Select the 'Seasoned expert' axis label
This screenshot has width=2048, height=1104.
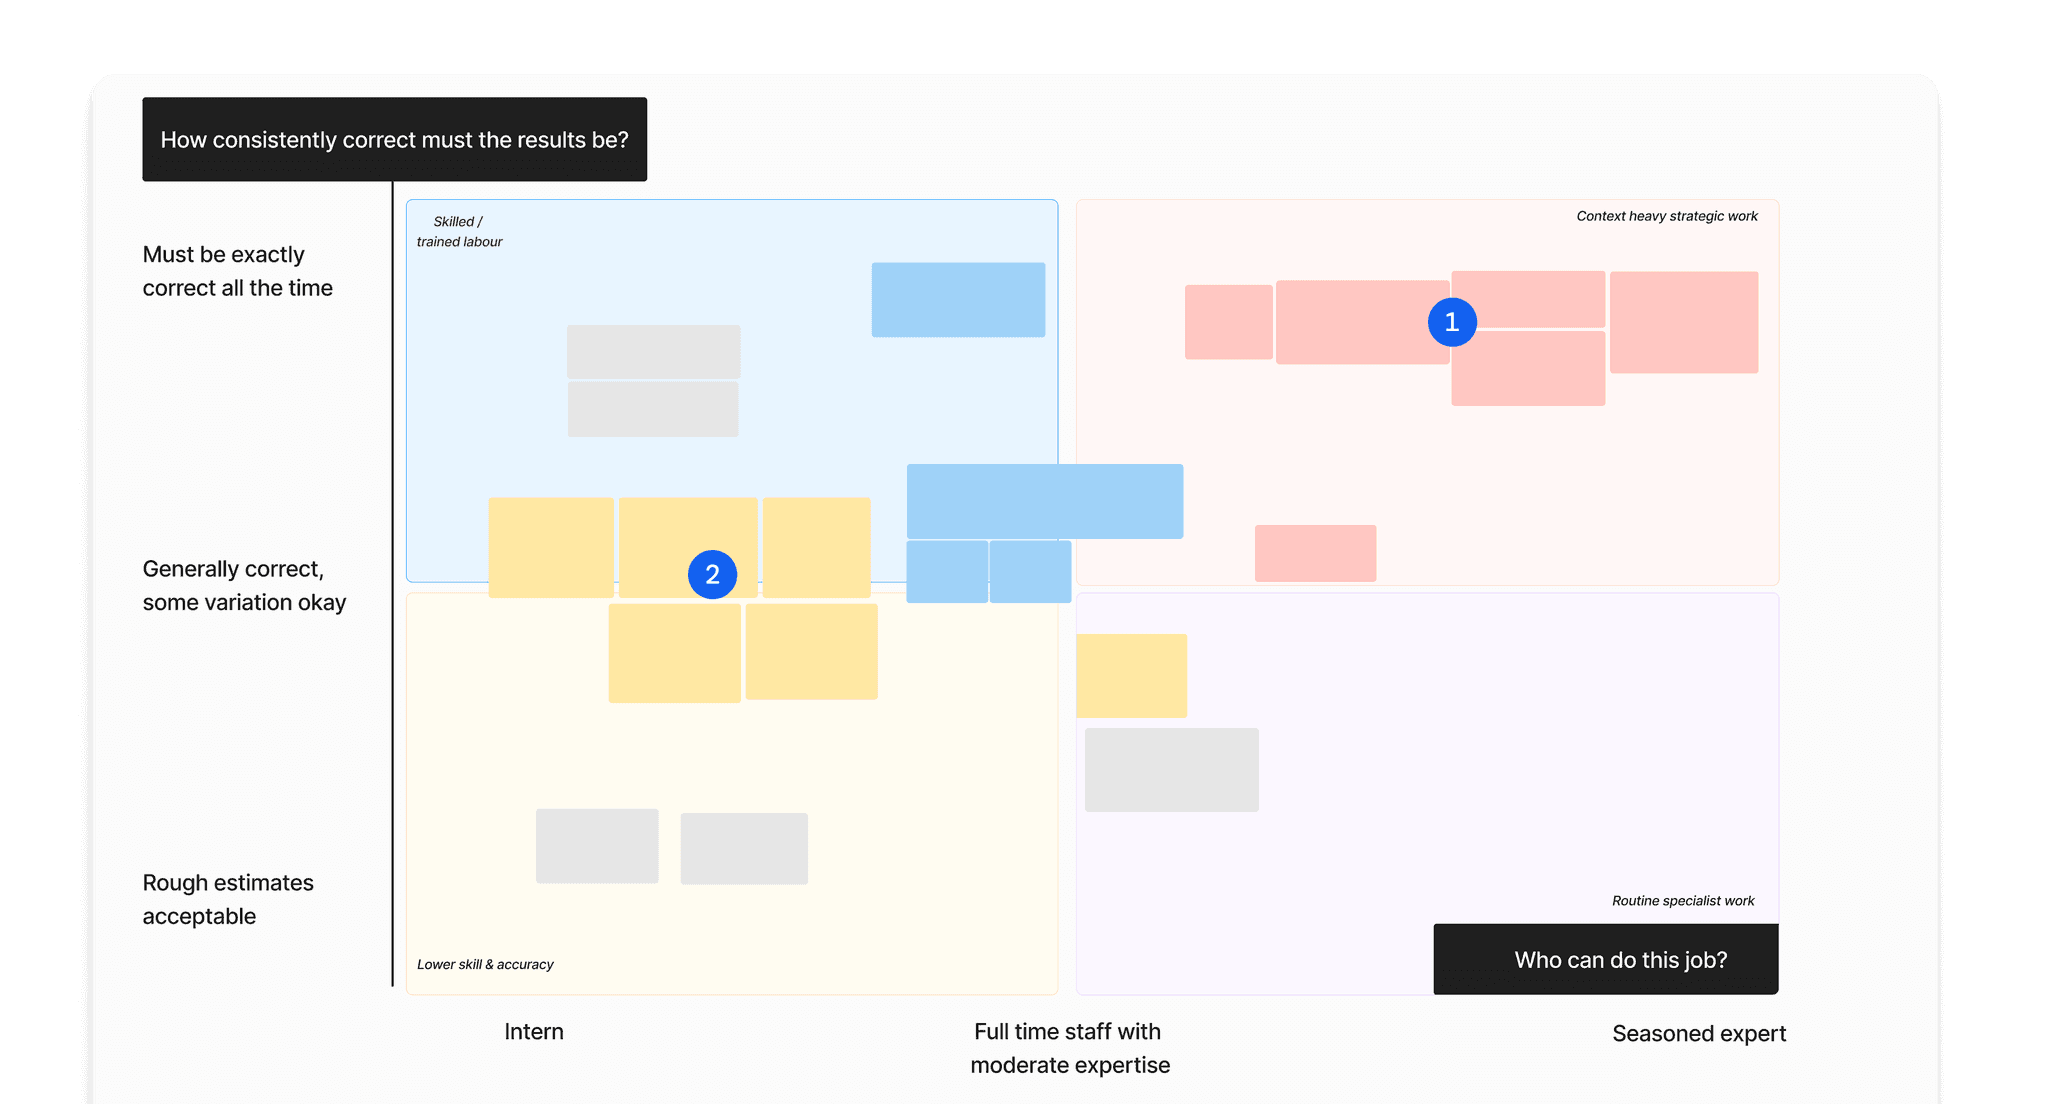point(1698,1034)
